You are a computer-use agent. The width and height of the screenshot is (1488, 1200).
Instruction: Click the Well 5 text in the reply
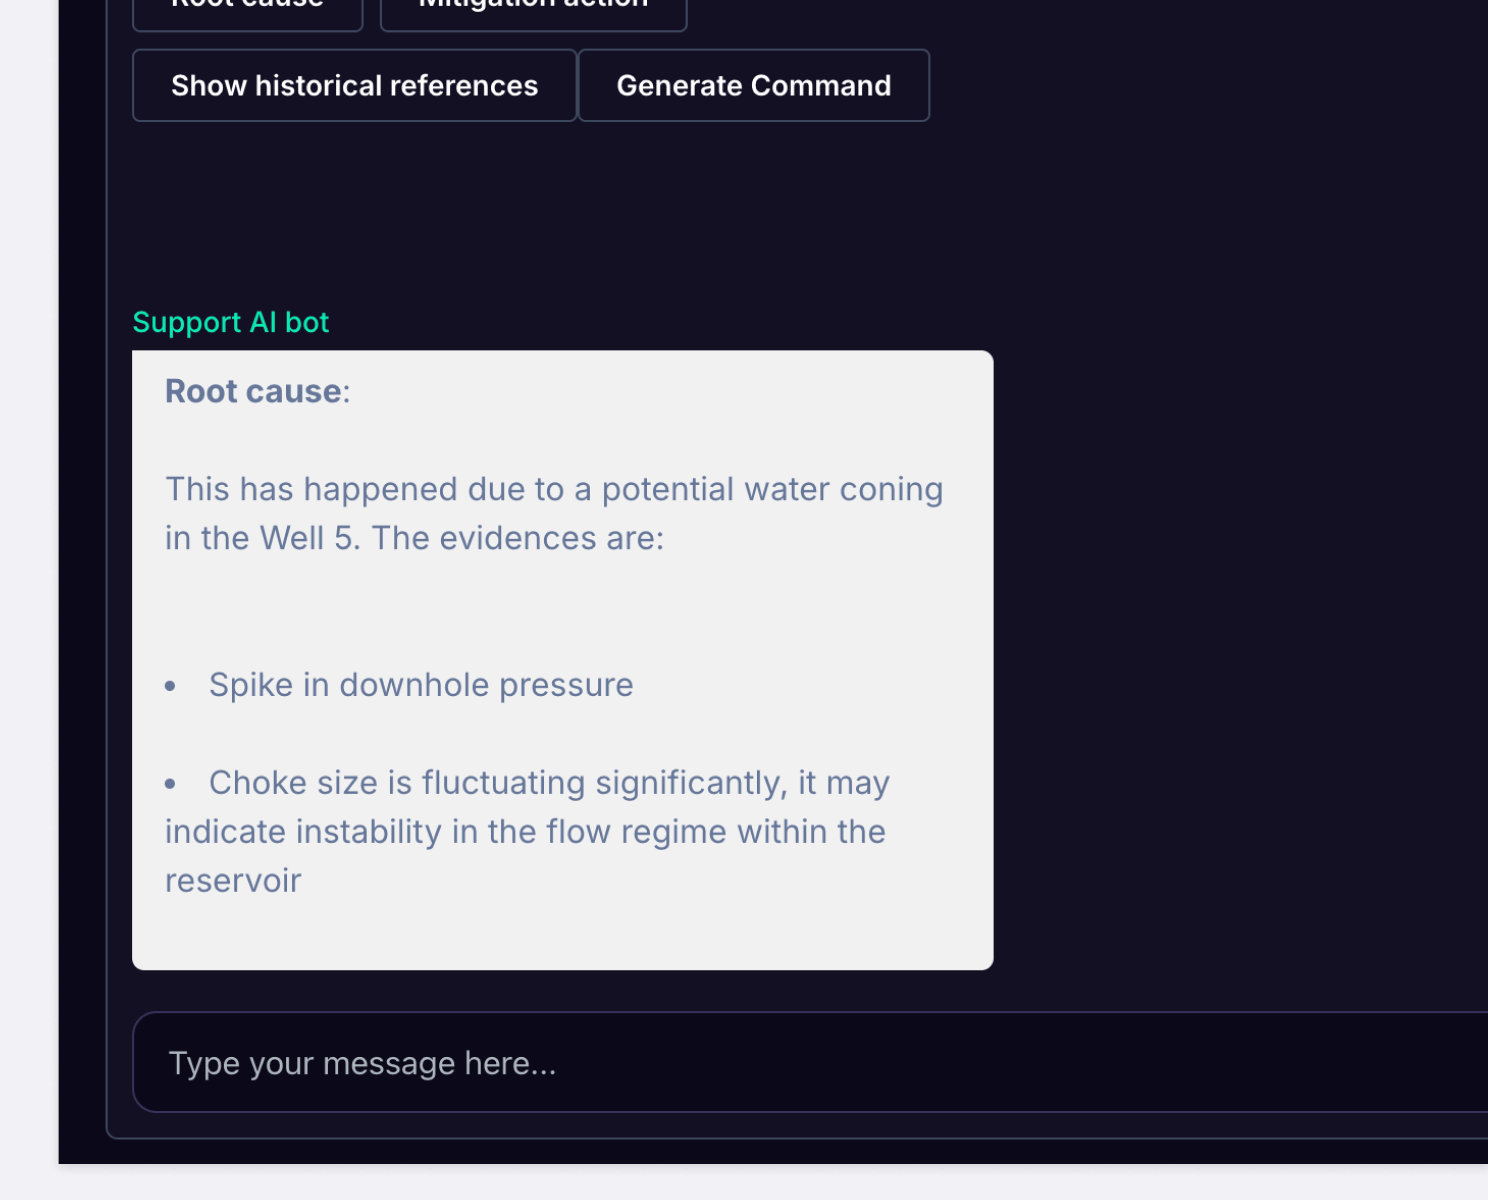pyautogui.click(x=307, y=538)
